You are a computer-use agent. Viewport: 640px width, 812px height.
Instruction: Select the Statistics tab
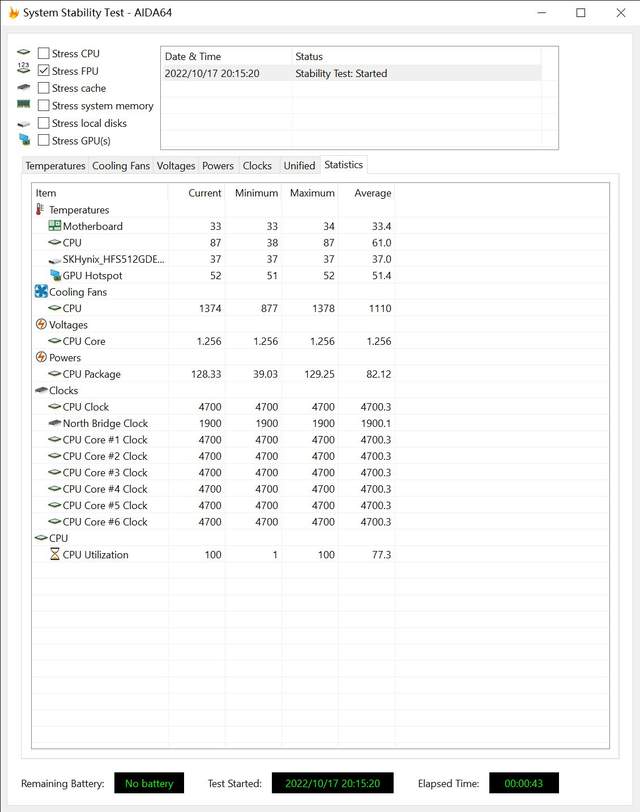tap(344, 165)
